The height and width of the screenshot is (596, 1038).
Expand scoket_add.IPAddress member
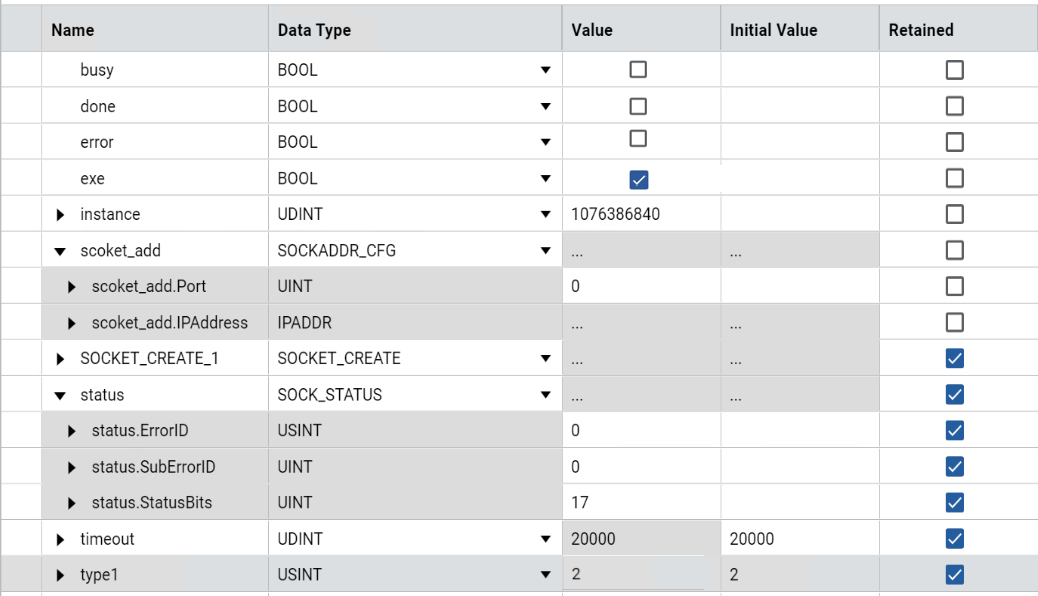pyautogui.click(x=72, y=323)
